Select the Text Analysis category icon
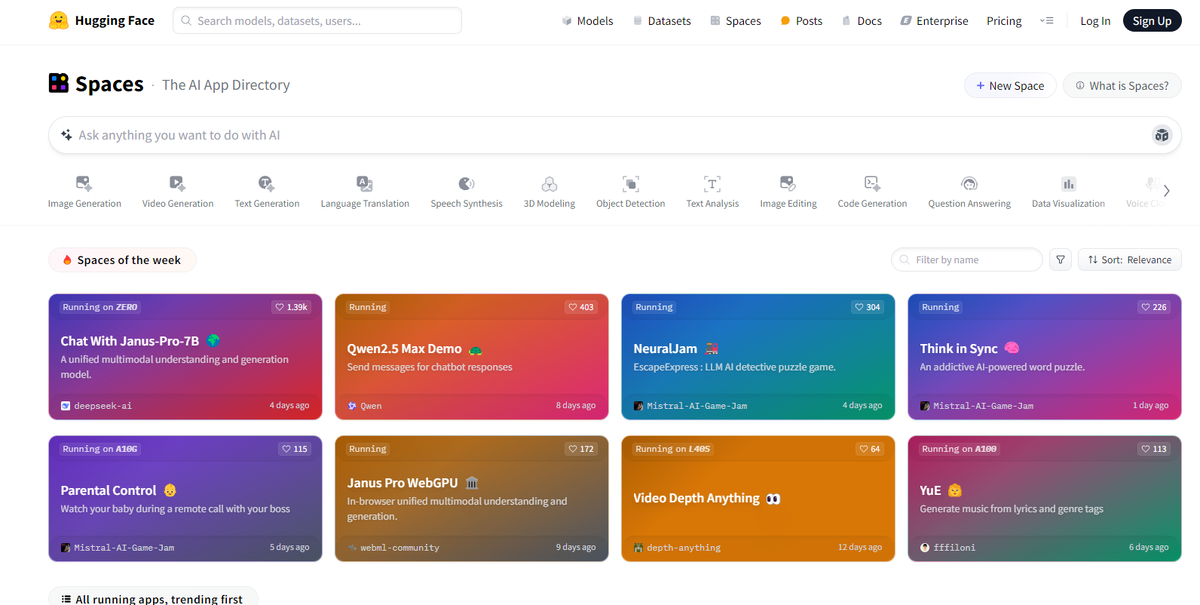Viewport: 1200px width, 605px height. pyautogui.click(x=712, y=184)
